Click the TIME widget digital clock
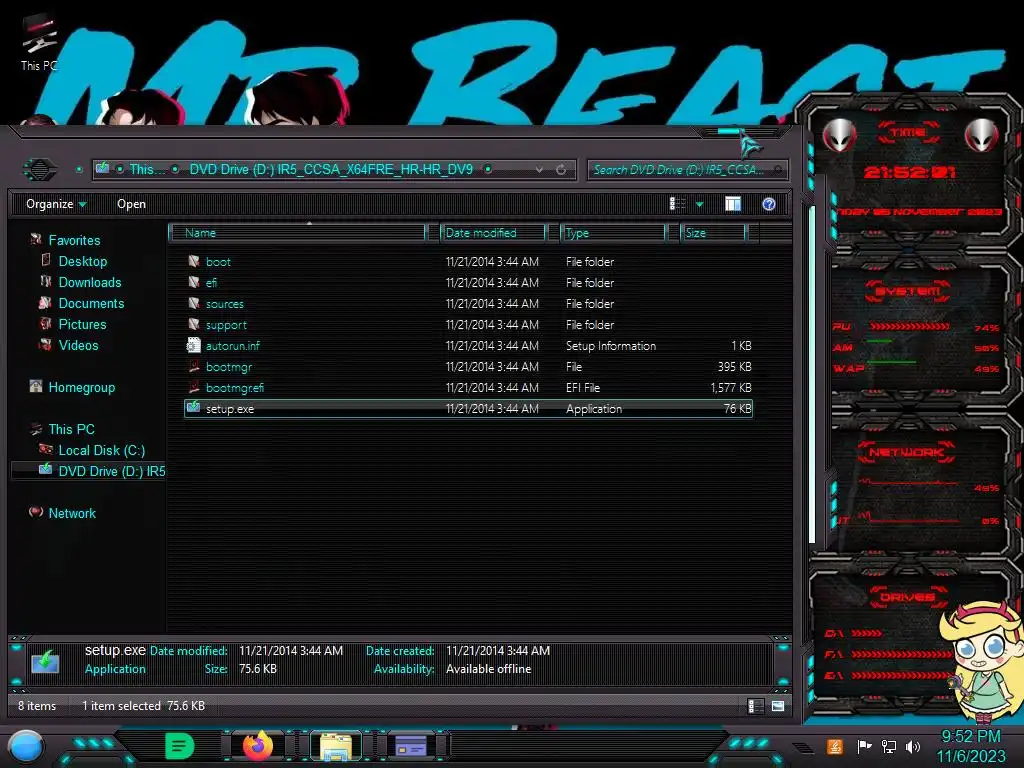Image resolution: width=1024 pixels, height=768 pixels. [908, 172]
